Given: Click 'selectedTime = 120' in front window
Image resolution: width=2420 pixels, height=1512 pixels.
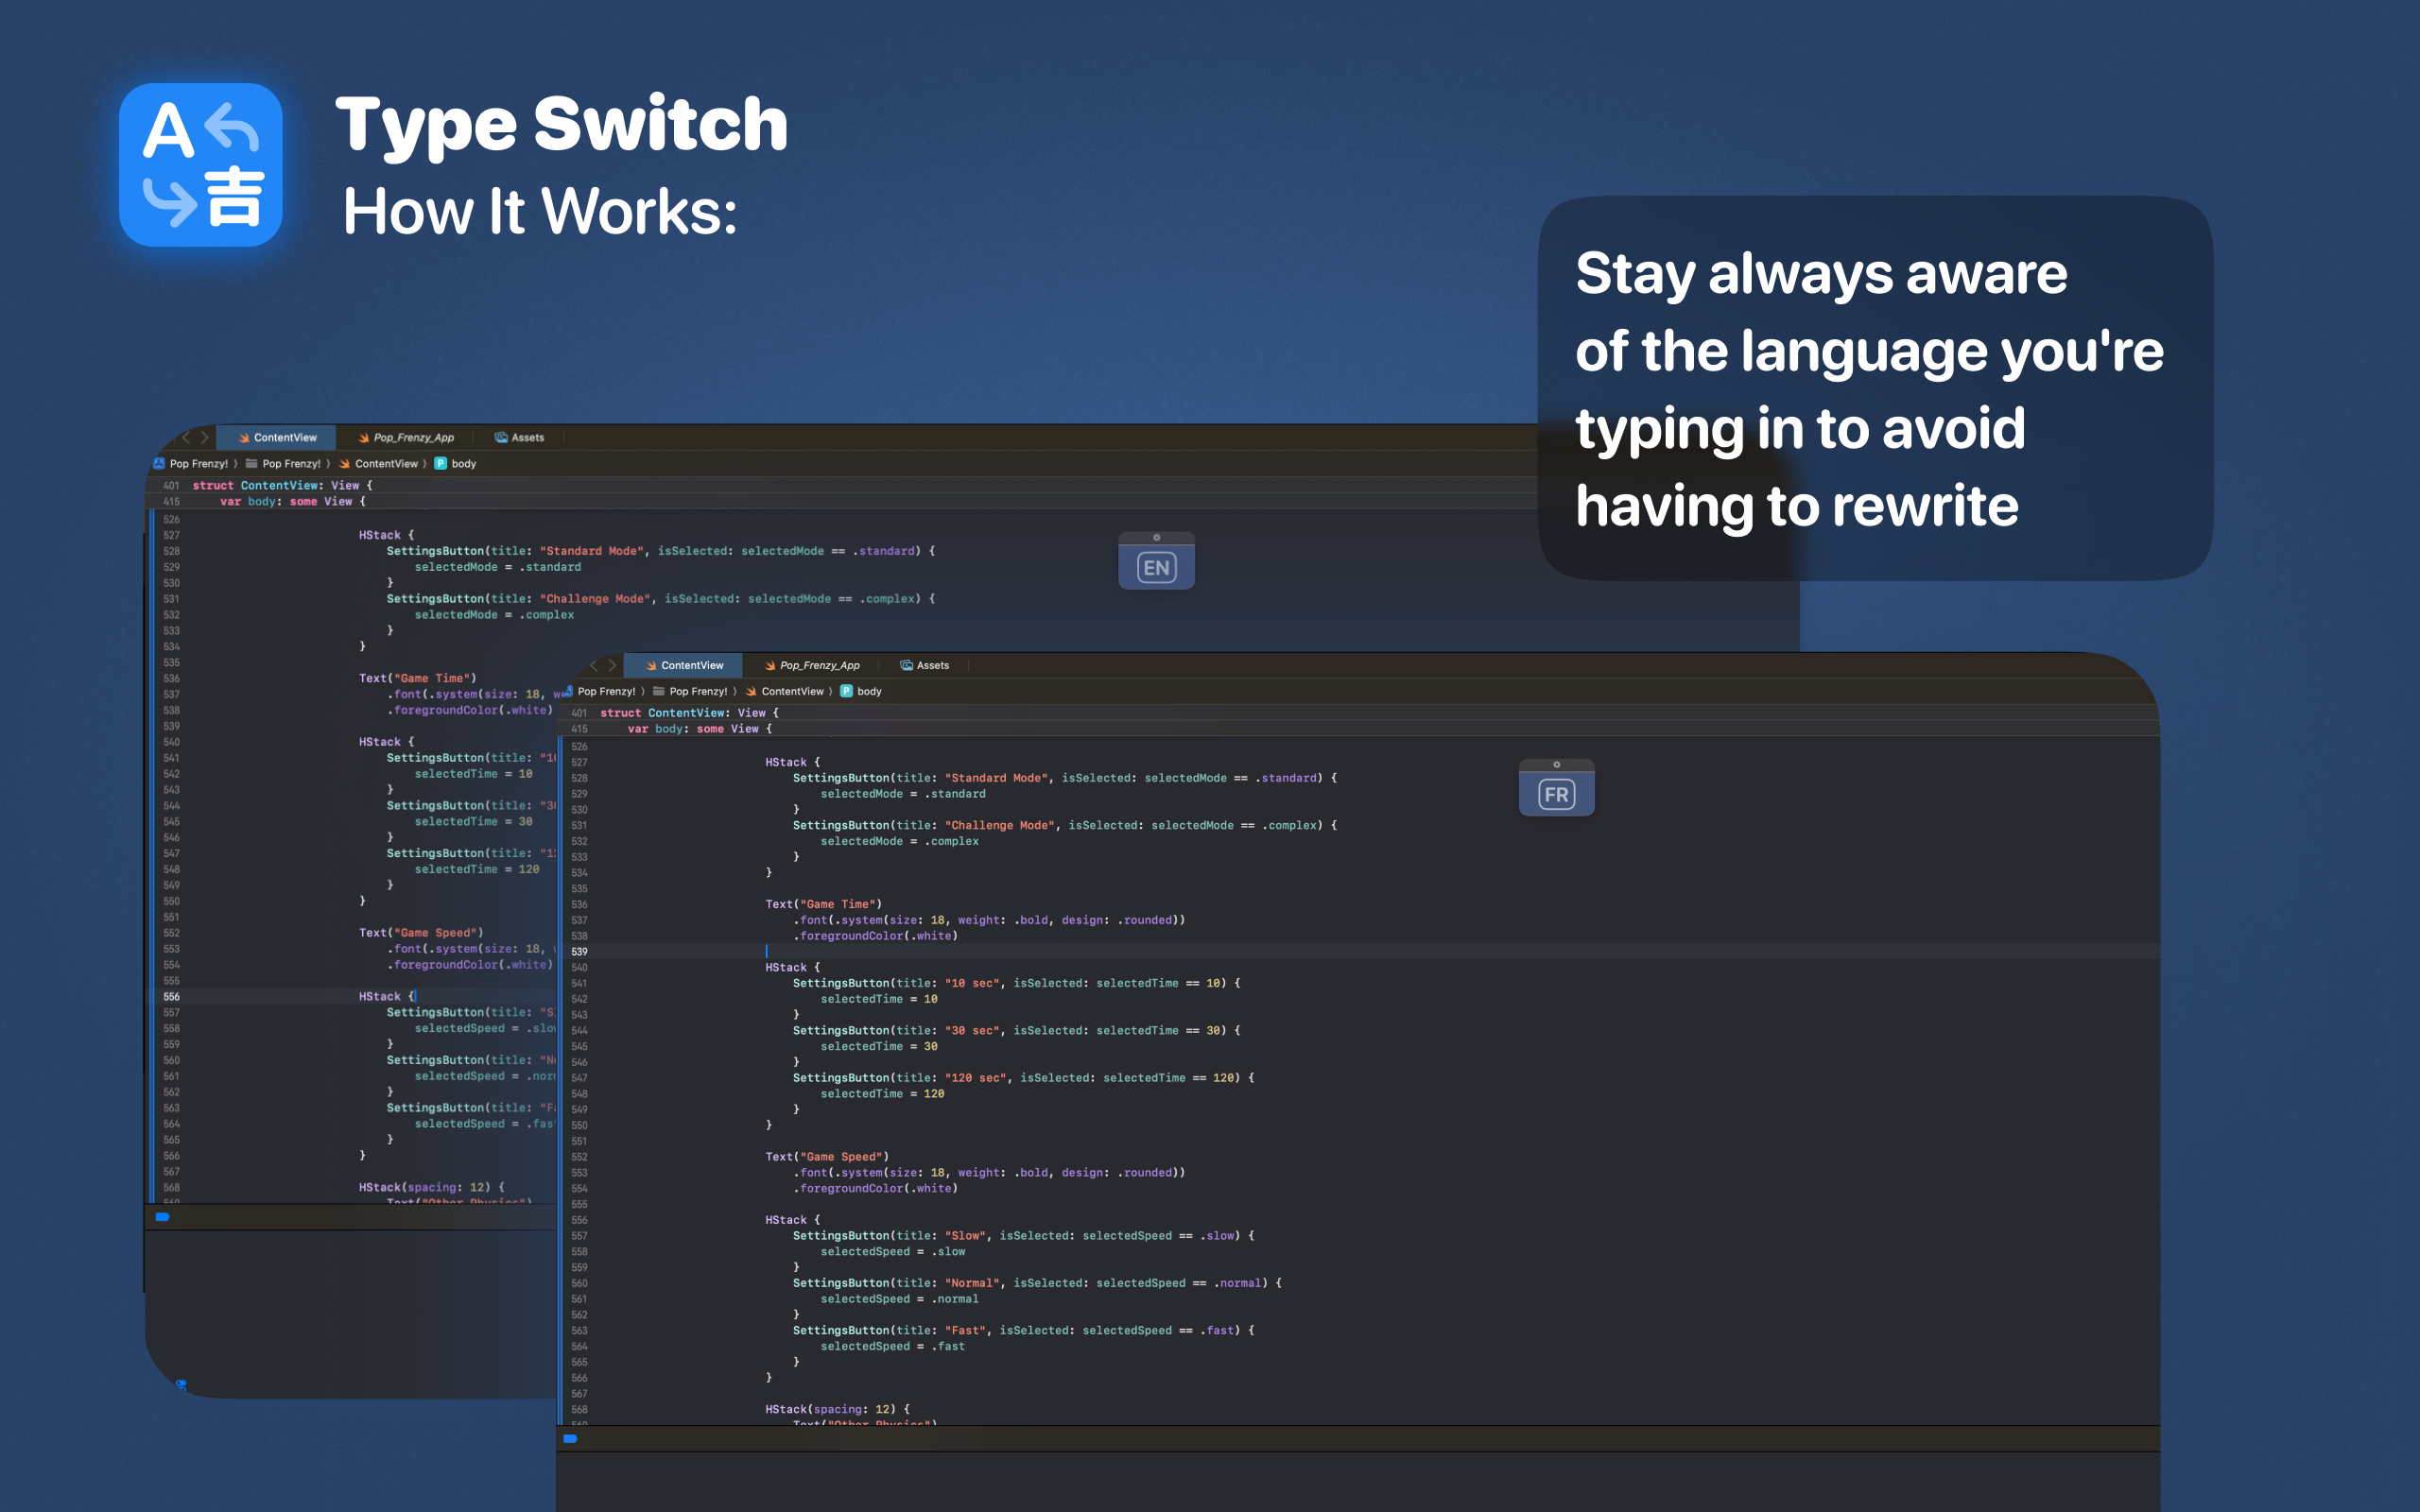Looking at the screenshot, I should (882, 1094).
